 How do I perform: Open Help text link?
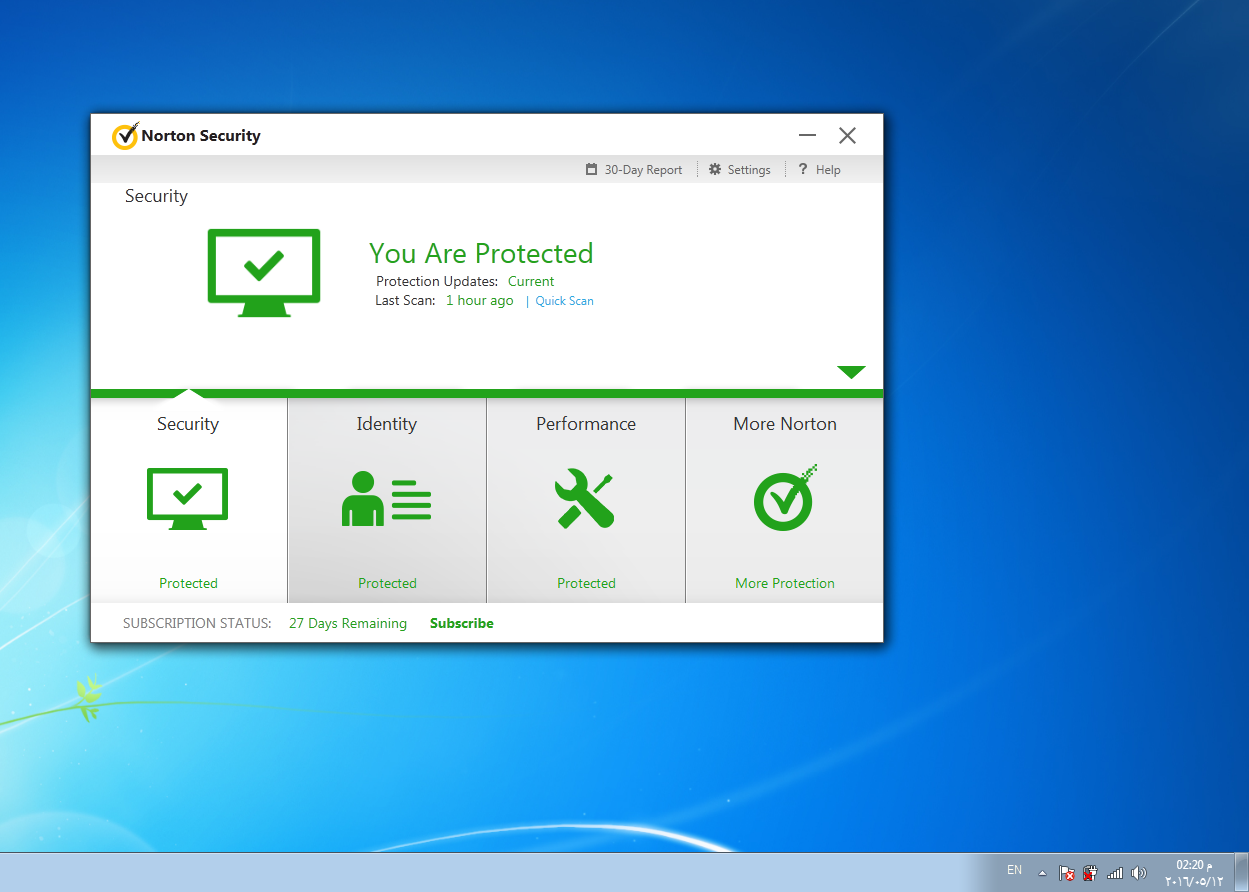(x=828, y=170)
